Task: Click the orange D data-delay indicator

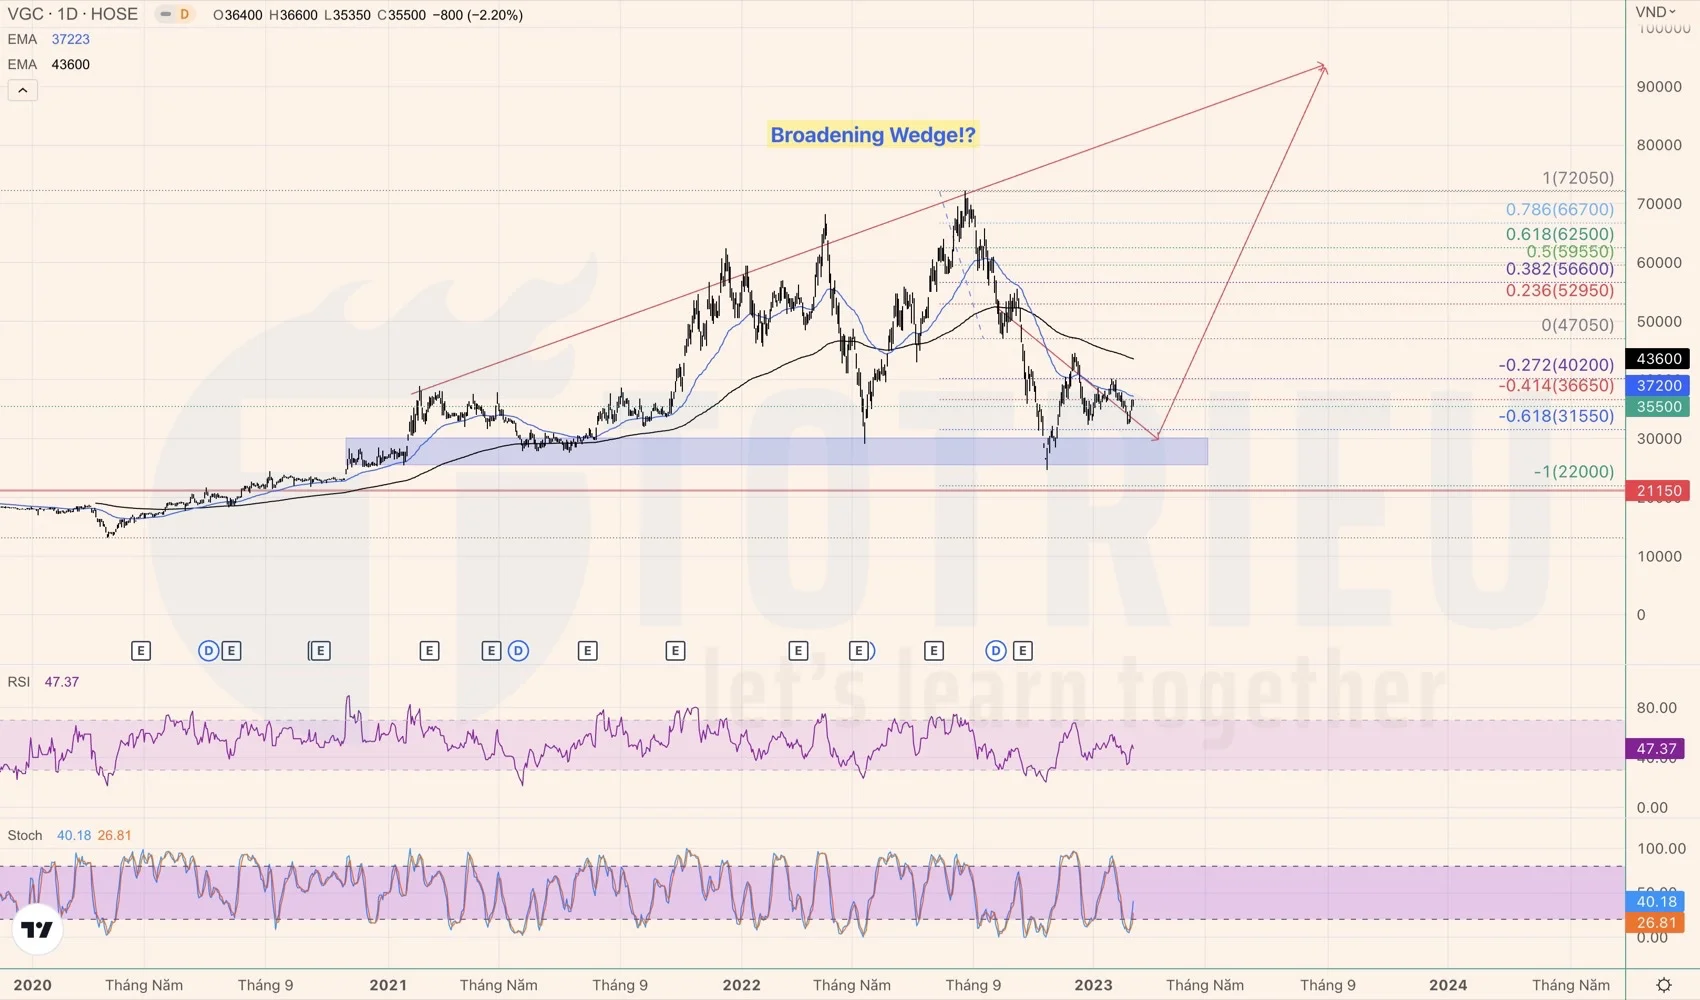Action: click(x=185, y=15)
